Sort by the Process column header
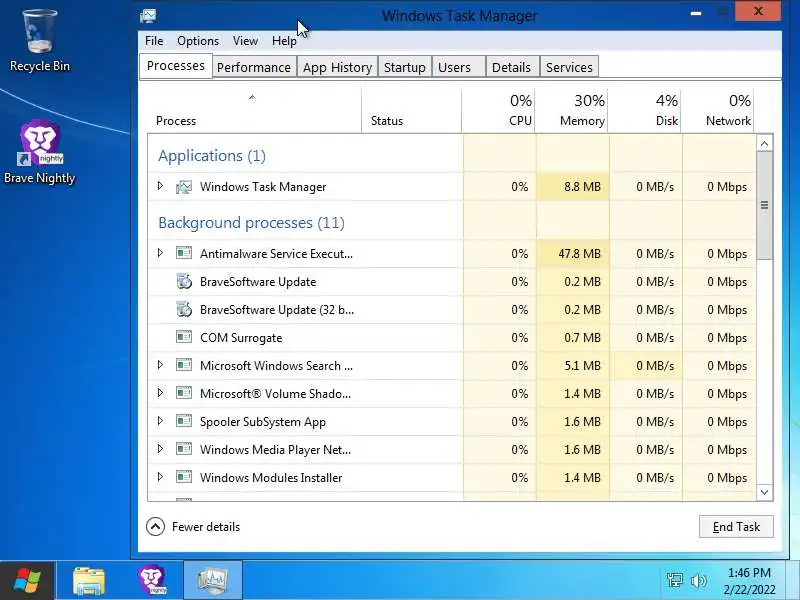Image resolution: width=800 pixels, height=600 pixels. 254,110
